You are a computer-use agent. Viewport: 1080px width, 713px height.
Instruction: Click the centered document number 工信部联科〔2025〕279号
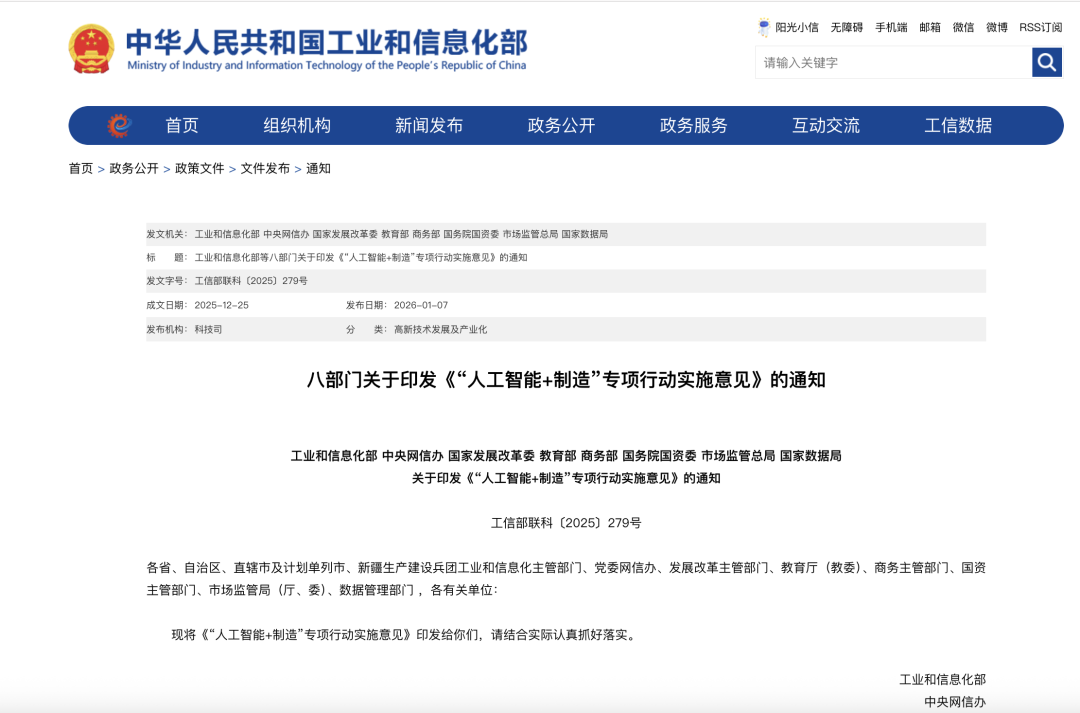[x=566, y=523]
